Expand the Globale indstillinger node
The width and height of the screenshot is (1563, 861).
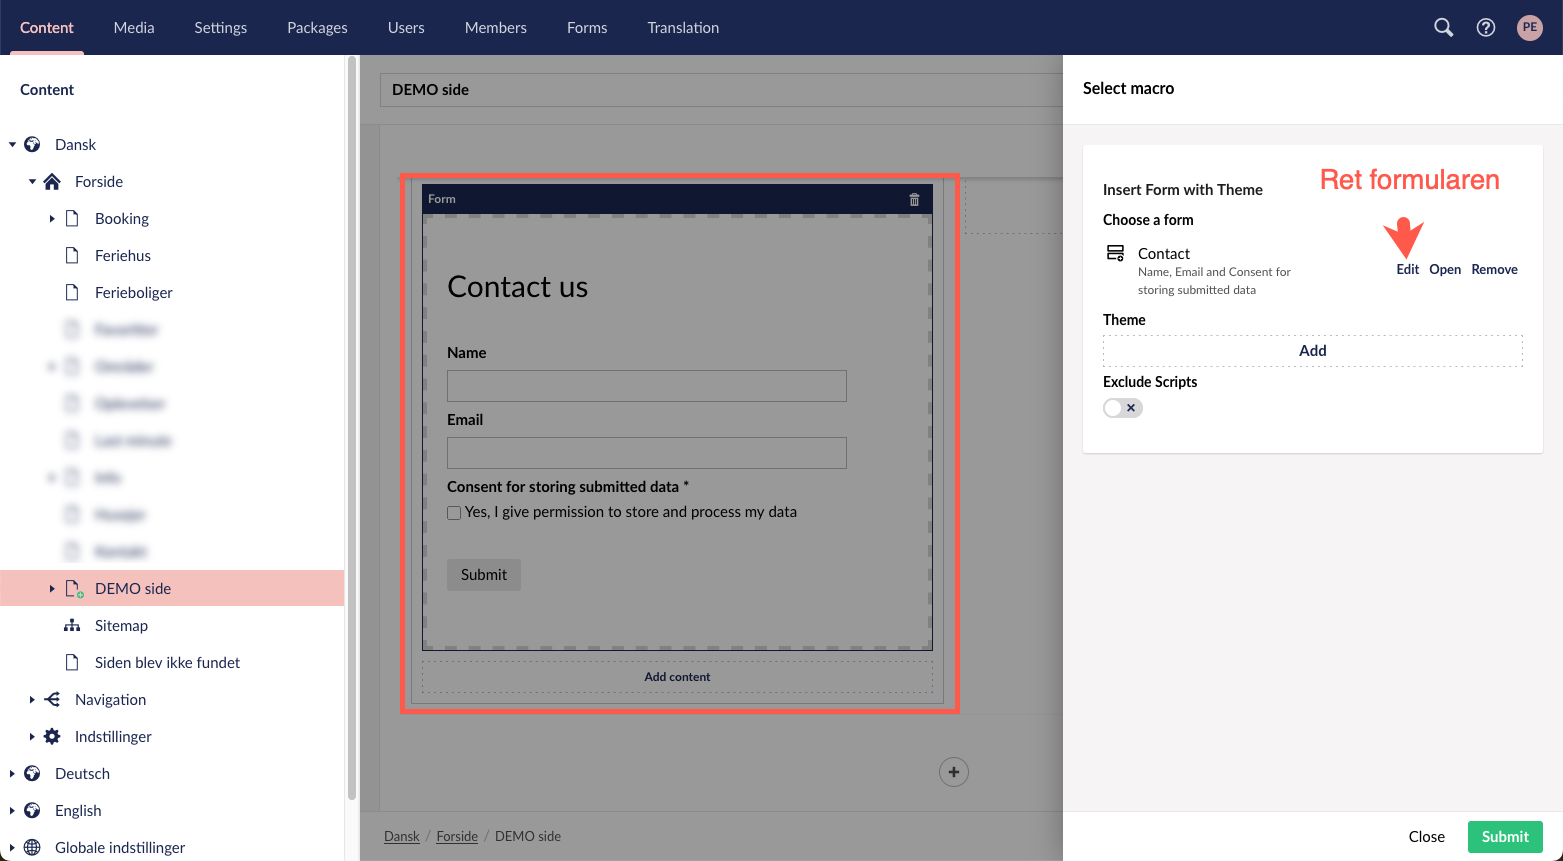[x=12, y=847]
